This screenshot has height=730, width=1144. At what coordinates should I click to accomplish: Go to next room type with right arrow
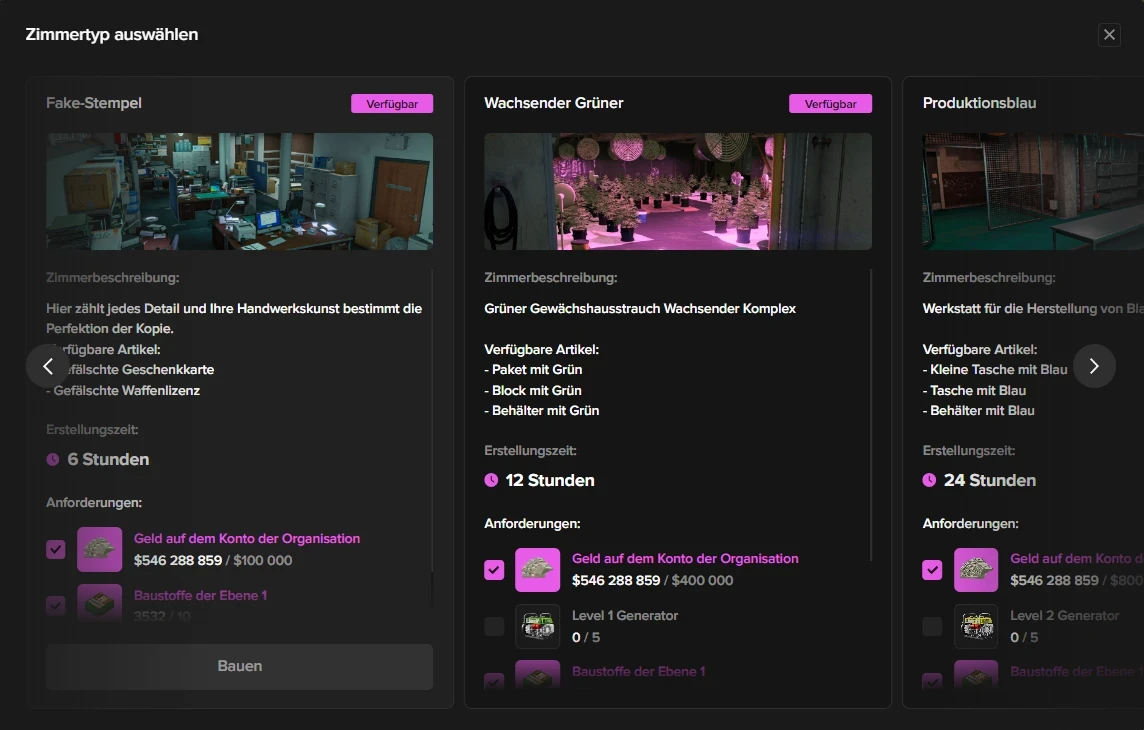point(1094,366)
